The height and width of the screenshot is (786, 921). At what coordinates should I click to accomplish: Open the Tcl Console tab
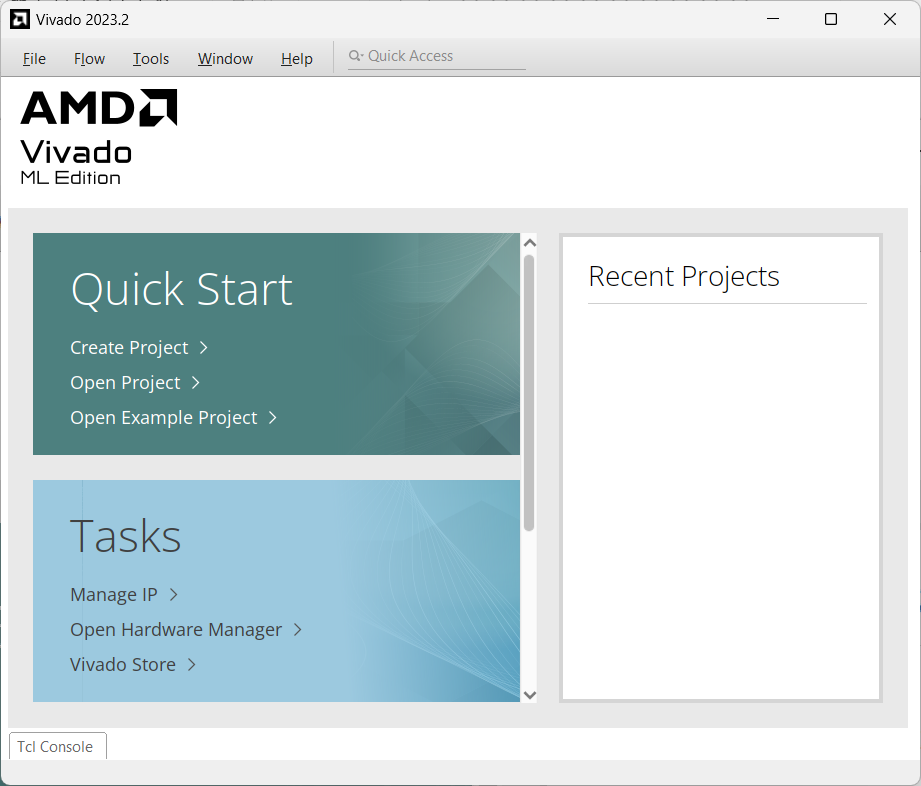click(58, 746)
